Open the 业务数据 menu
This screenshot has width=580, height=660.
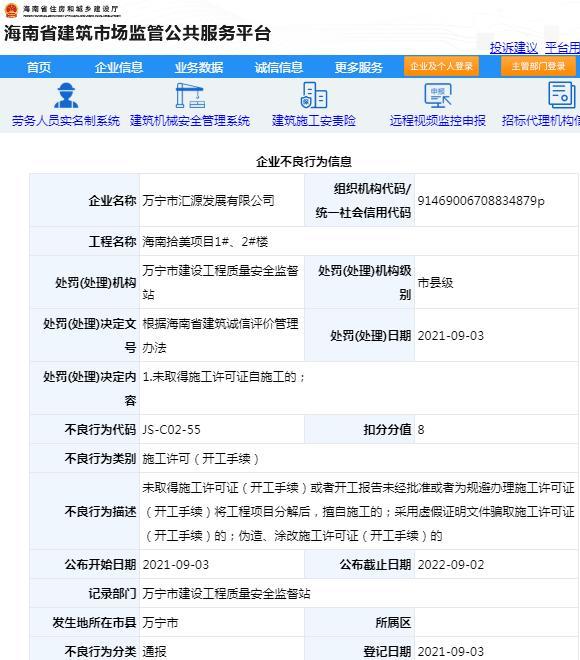click(199, 67)
